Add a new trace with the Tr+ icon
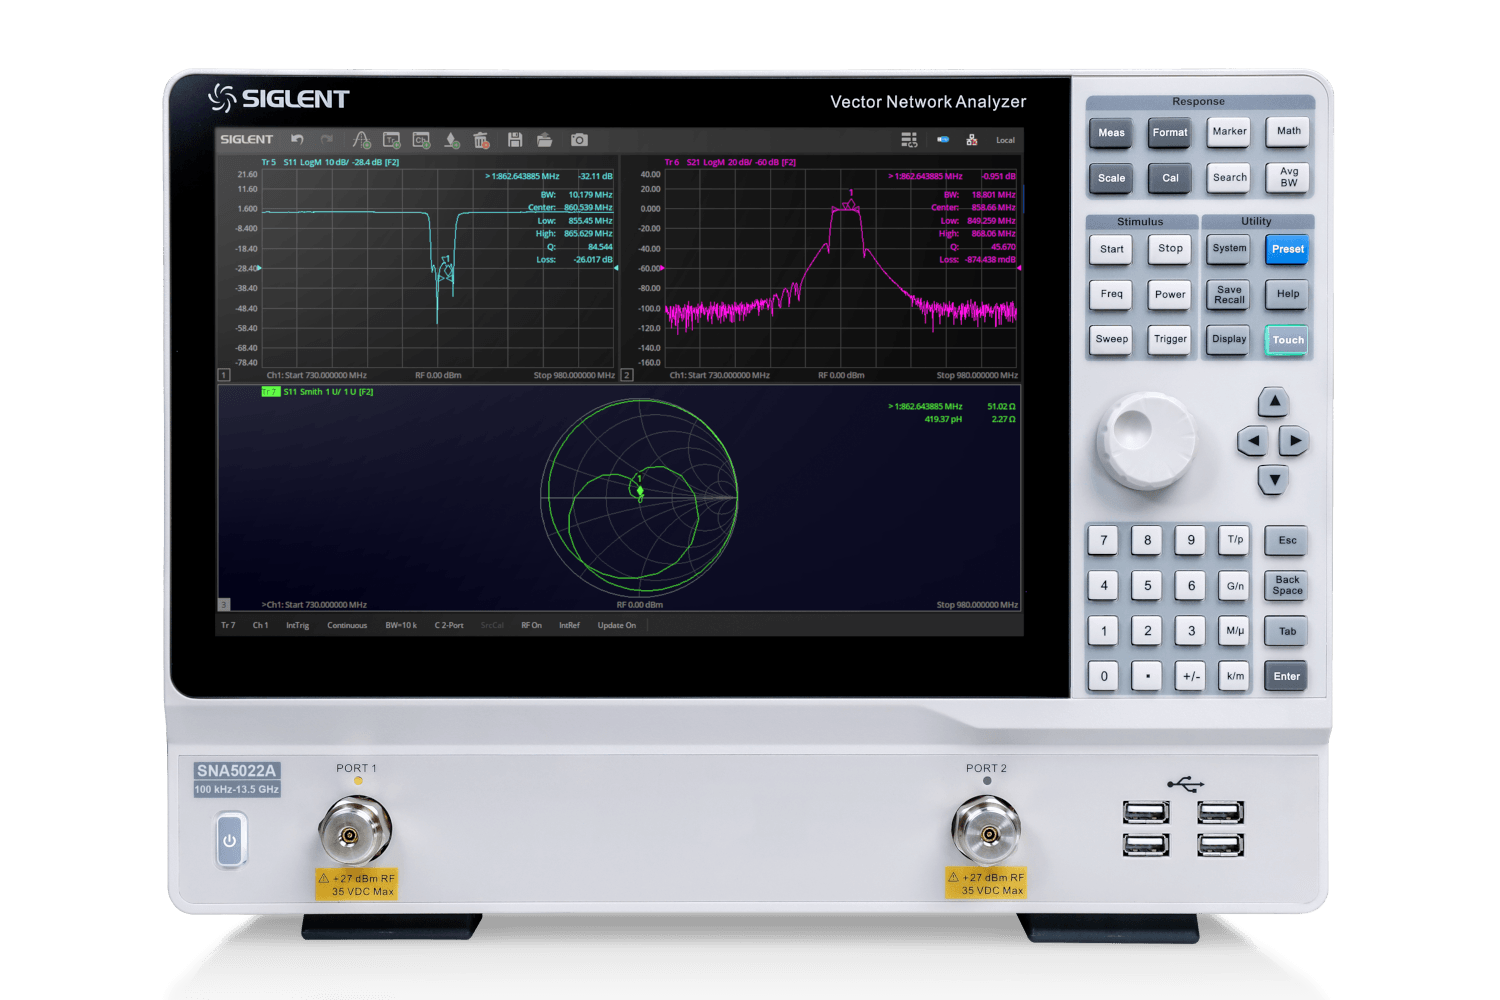The height and width of the screenshot is (1000, 1500). pos(391,140)
